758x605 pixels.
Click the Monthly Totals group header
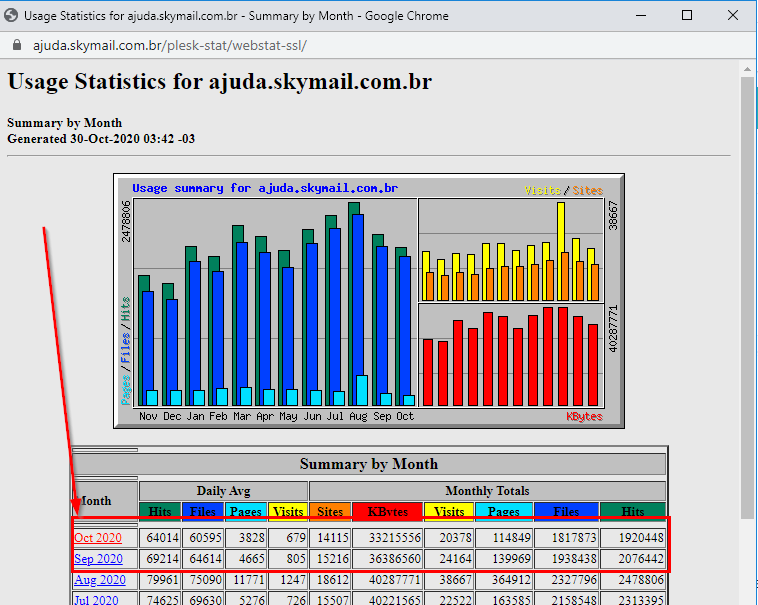pos(487,491)
